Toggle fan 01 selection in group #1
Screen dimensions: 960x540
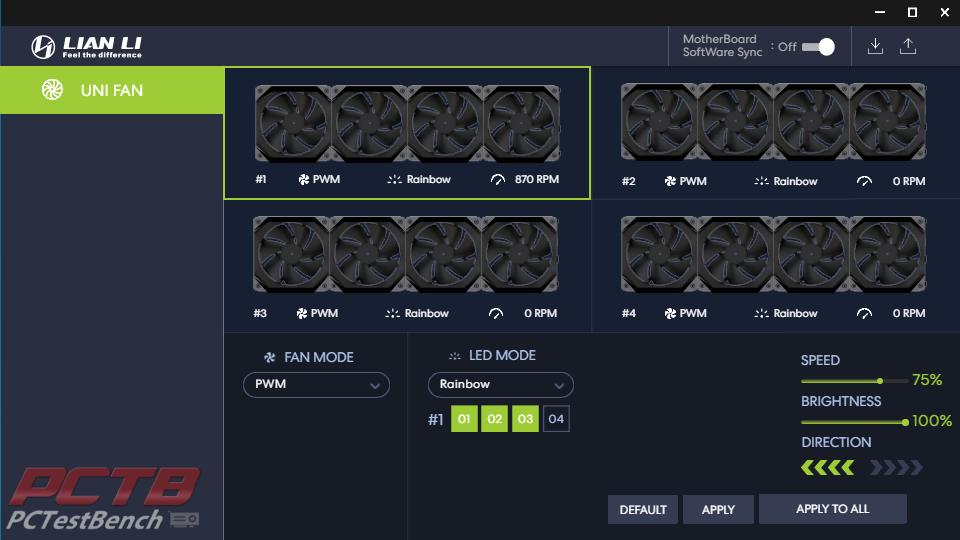click(464, 419)
